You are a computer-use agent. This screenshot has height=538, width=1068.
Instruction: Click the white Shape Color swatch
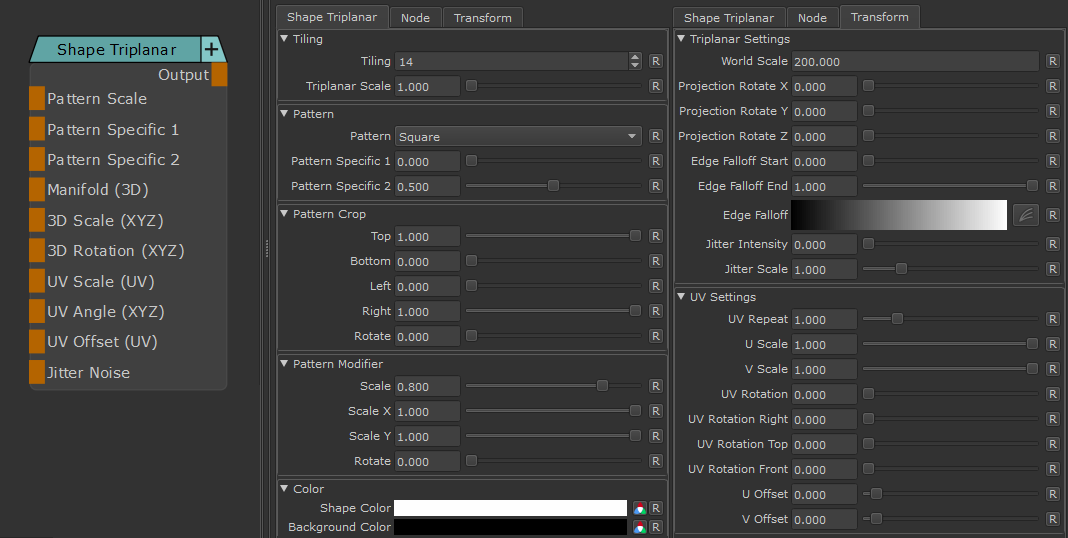pyautogui.click(x=510, y=509)
